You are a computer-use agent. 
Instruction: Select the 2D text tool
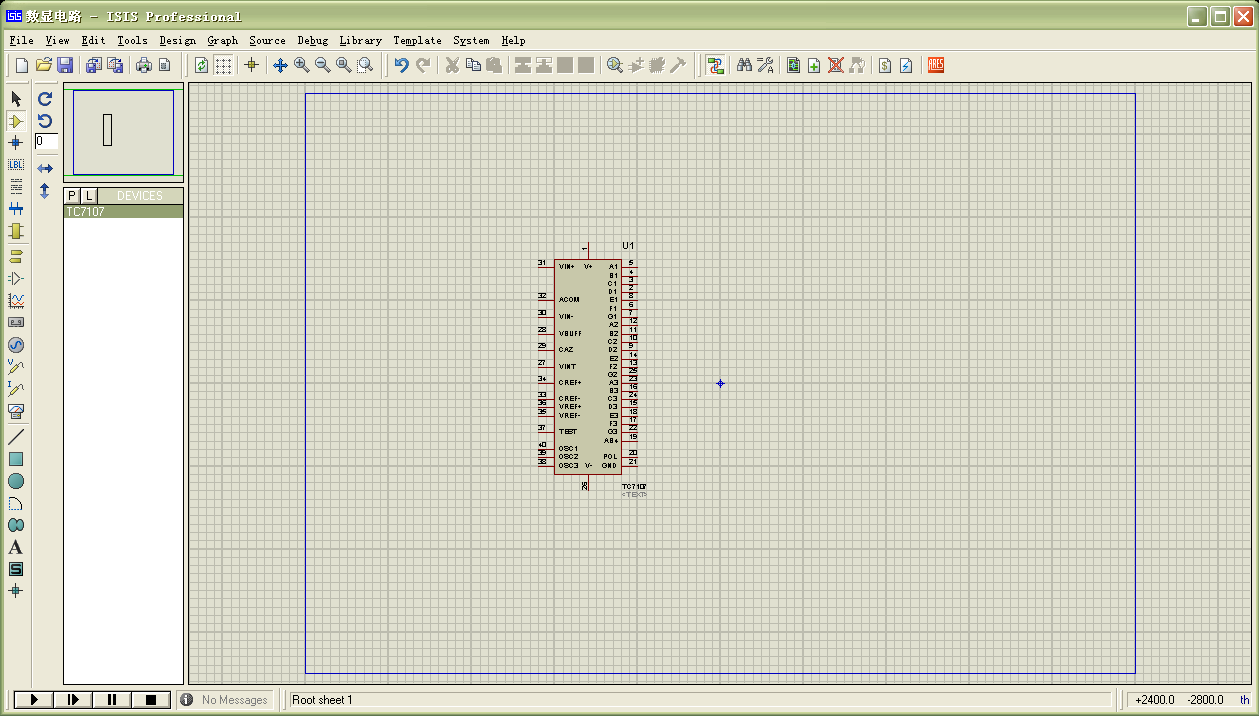tap(16, 547)
